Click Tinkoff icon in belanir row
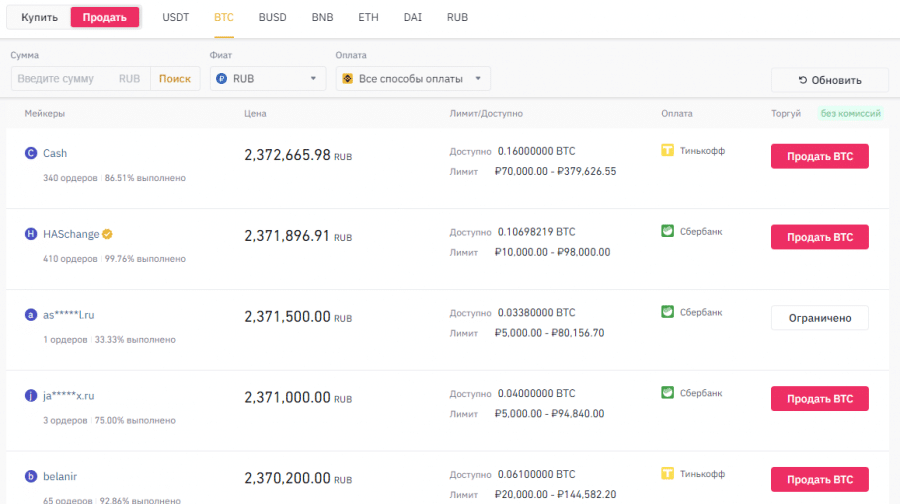This screenshot has height=504, width=900. click(668, 474)
